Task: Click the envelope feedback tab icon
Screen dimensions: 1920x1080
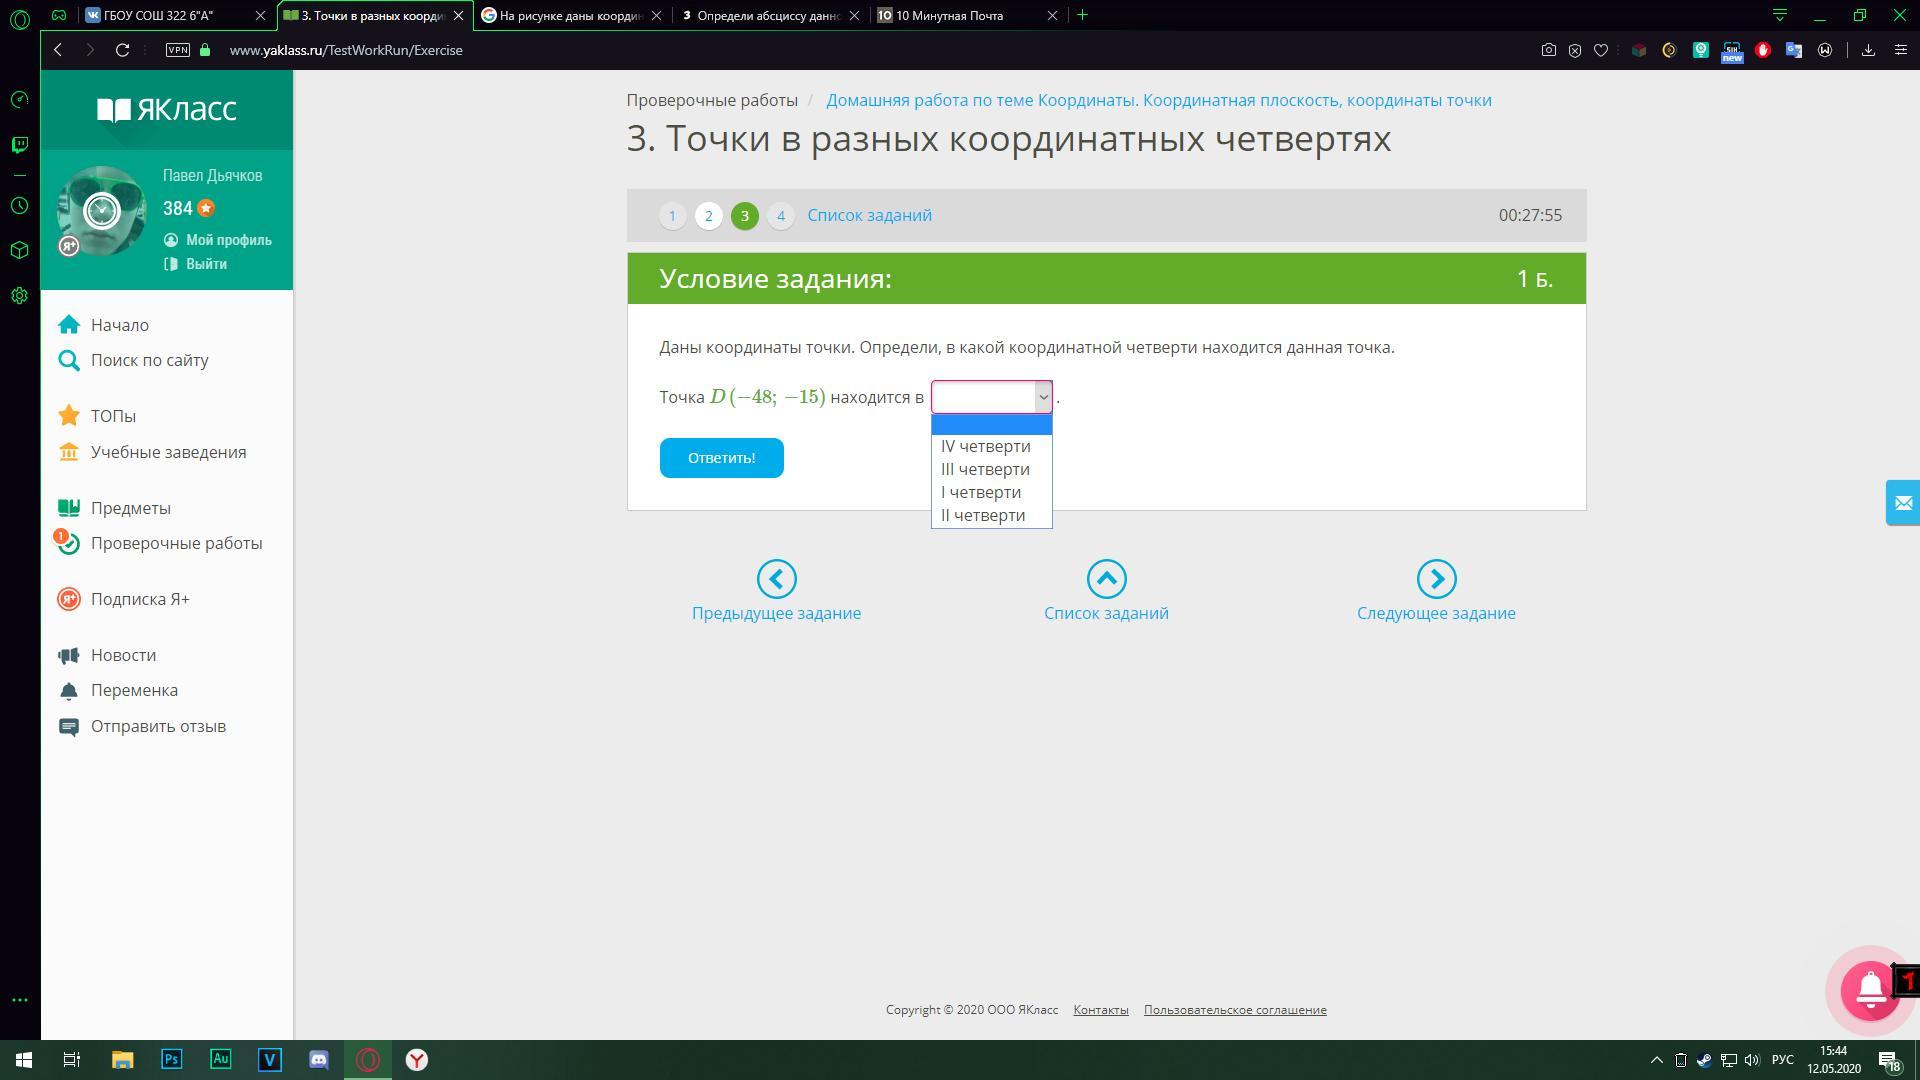Action: [1902, 503]
